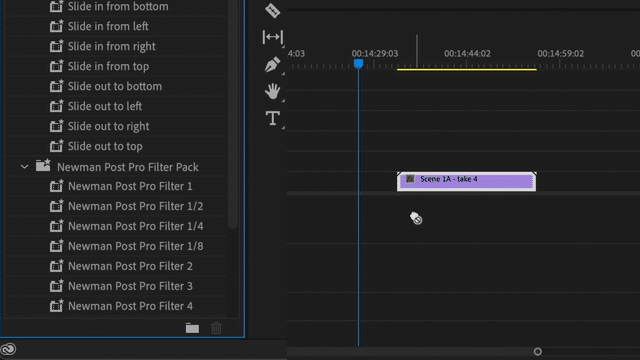This screenshot has height=360, width=640.
Task: Select the Slide in from bottom preset
Action: tap(118, 7)
